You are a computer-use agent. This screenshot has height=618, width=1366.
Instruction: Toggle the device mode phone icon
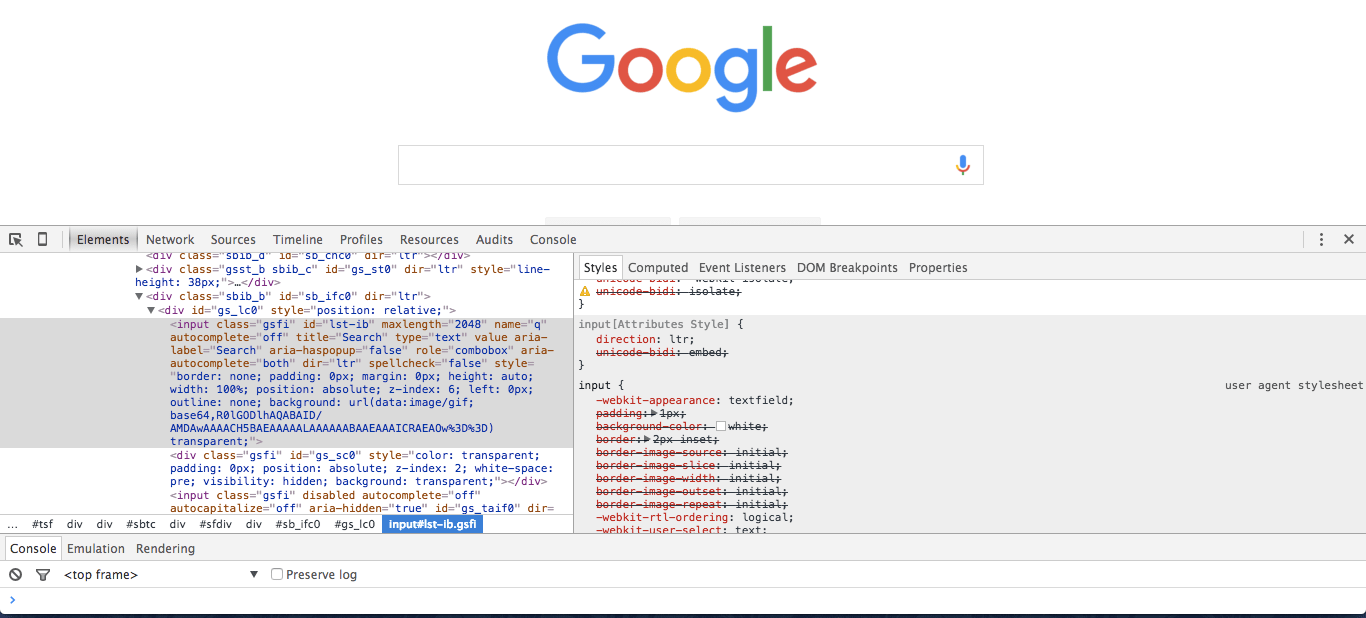(42, 240)
